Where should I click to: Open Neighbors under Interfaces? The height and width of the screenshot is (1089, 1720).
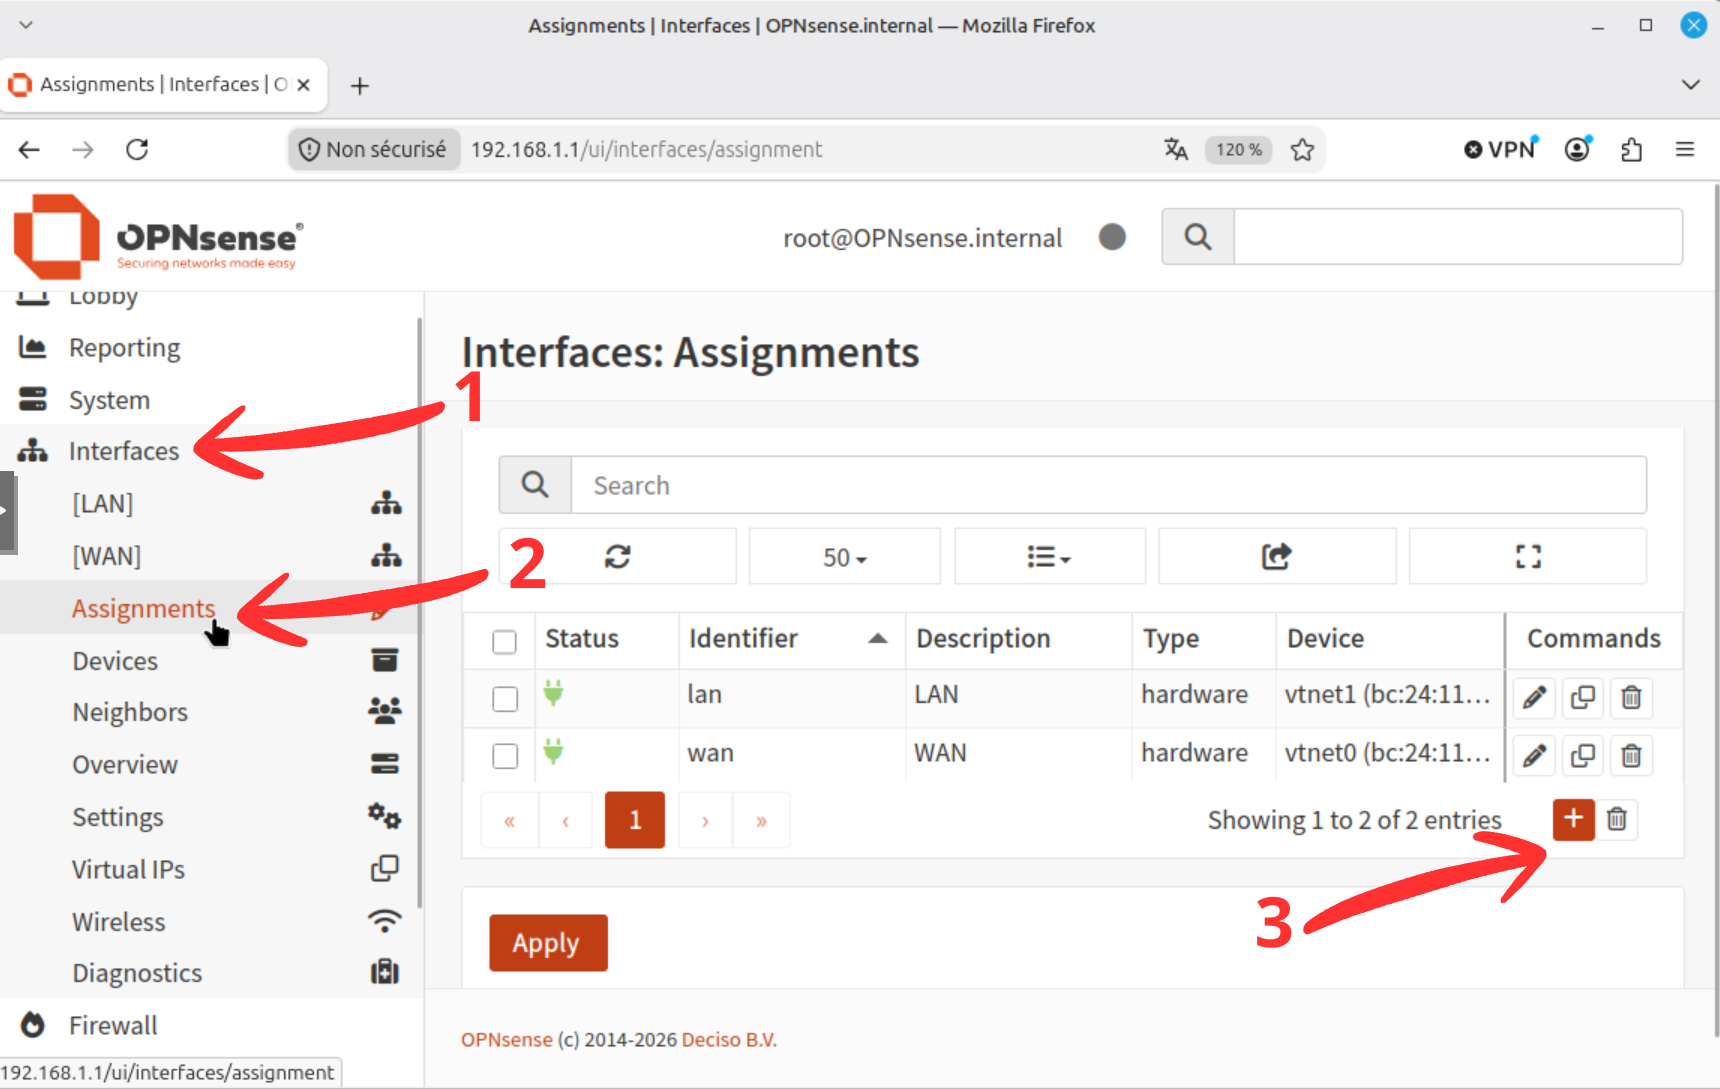click(130, 712)
